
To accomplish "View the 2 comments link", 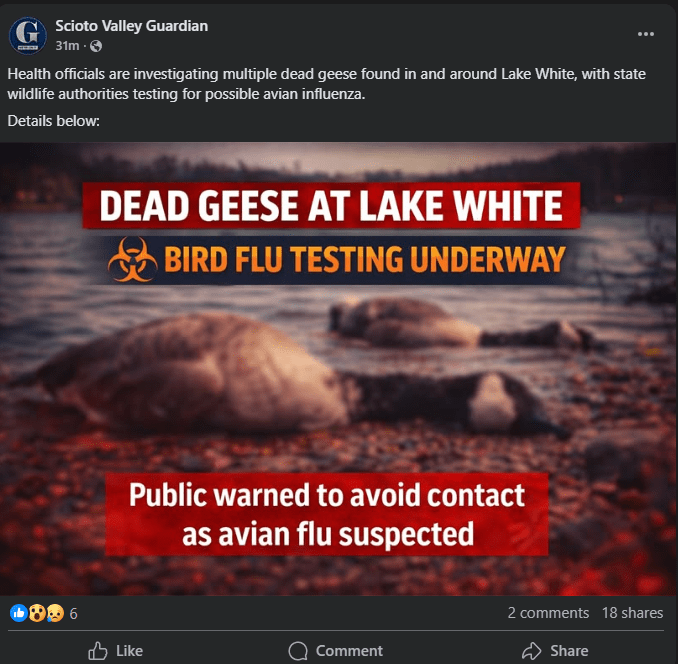I will (548, 613).
